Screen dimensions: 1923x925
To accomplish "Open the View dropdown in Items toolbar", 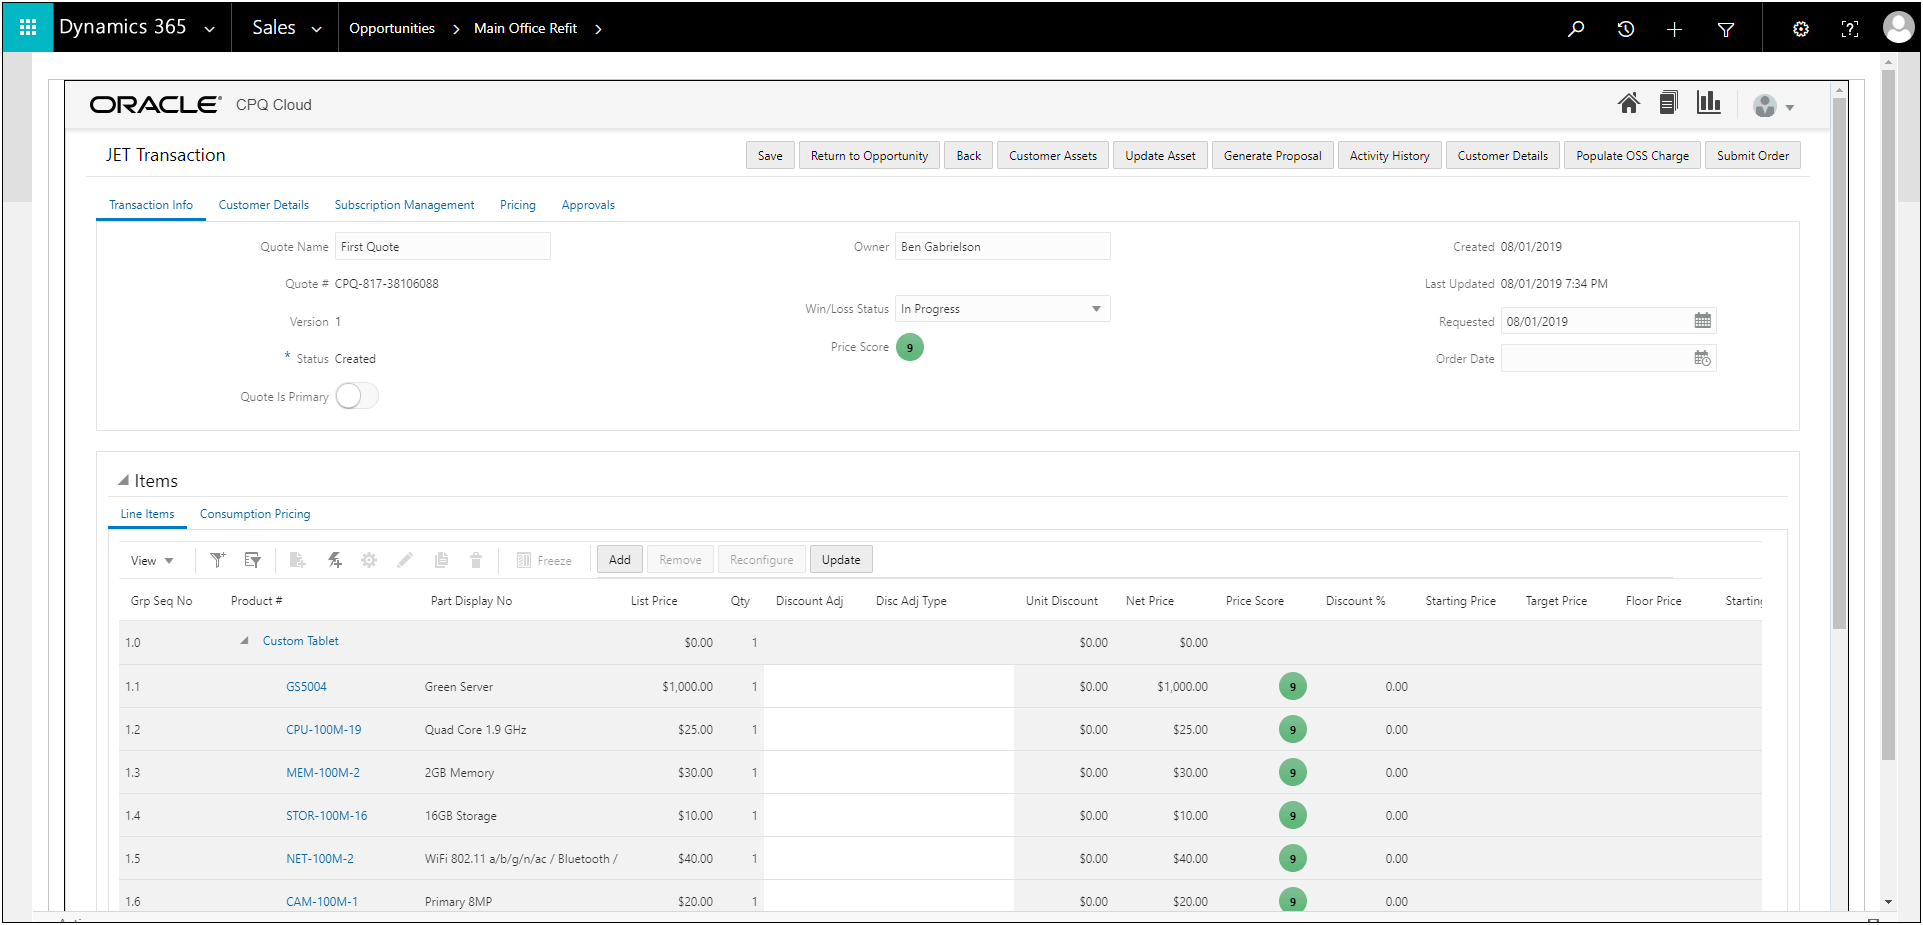I will 151,560.
